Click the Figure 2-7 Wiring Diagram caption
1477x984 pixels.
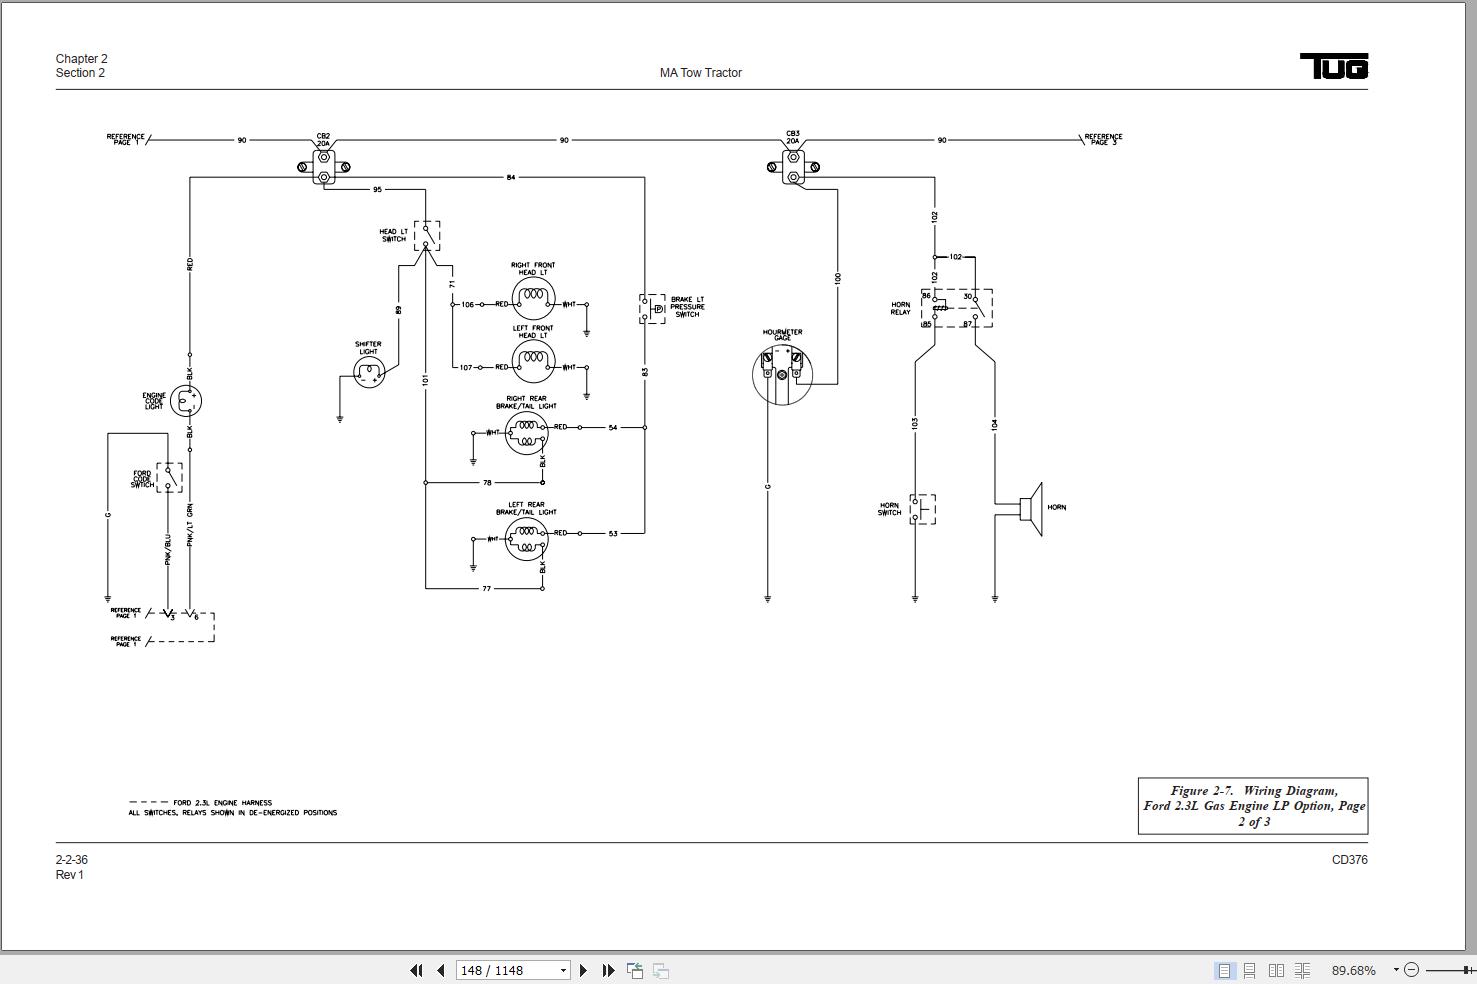click(x=1254, y=806)
